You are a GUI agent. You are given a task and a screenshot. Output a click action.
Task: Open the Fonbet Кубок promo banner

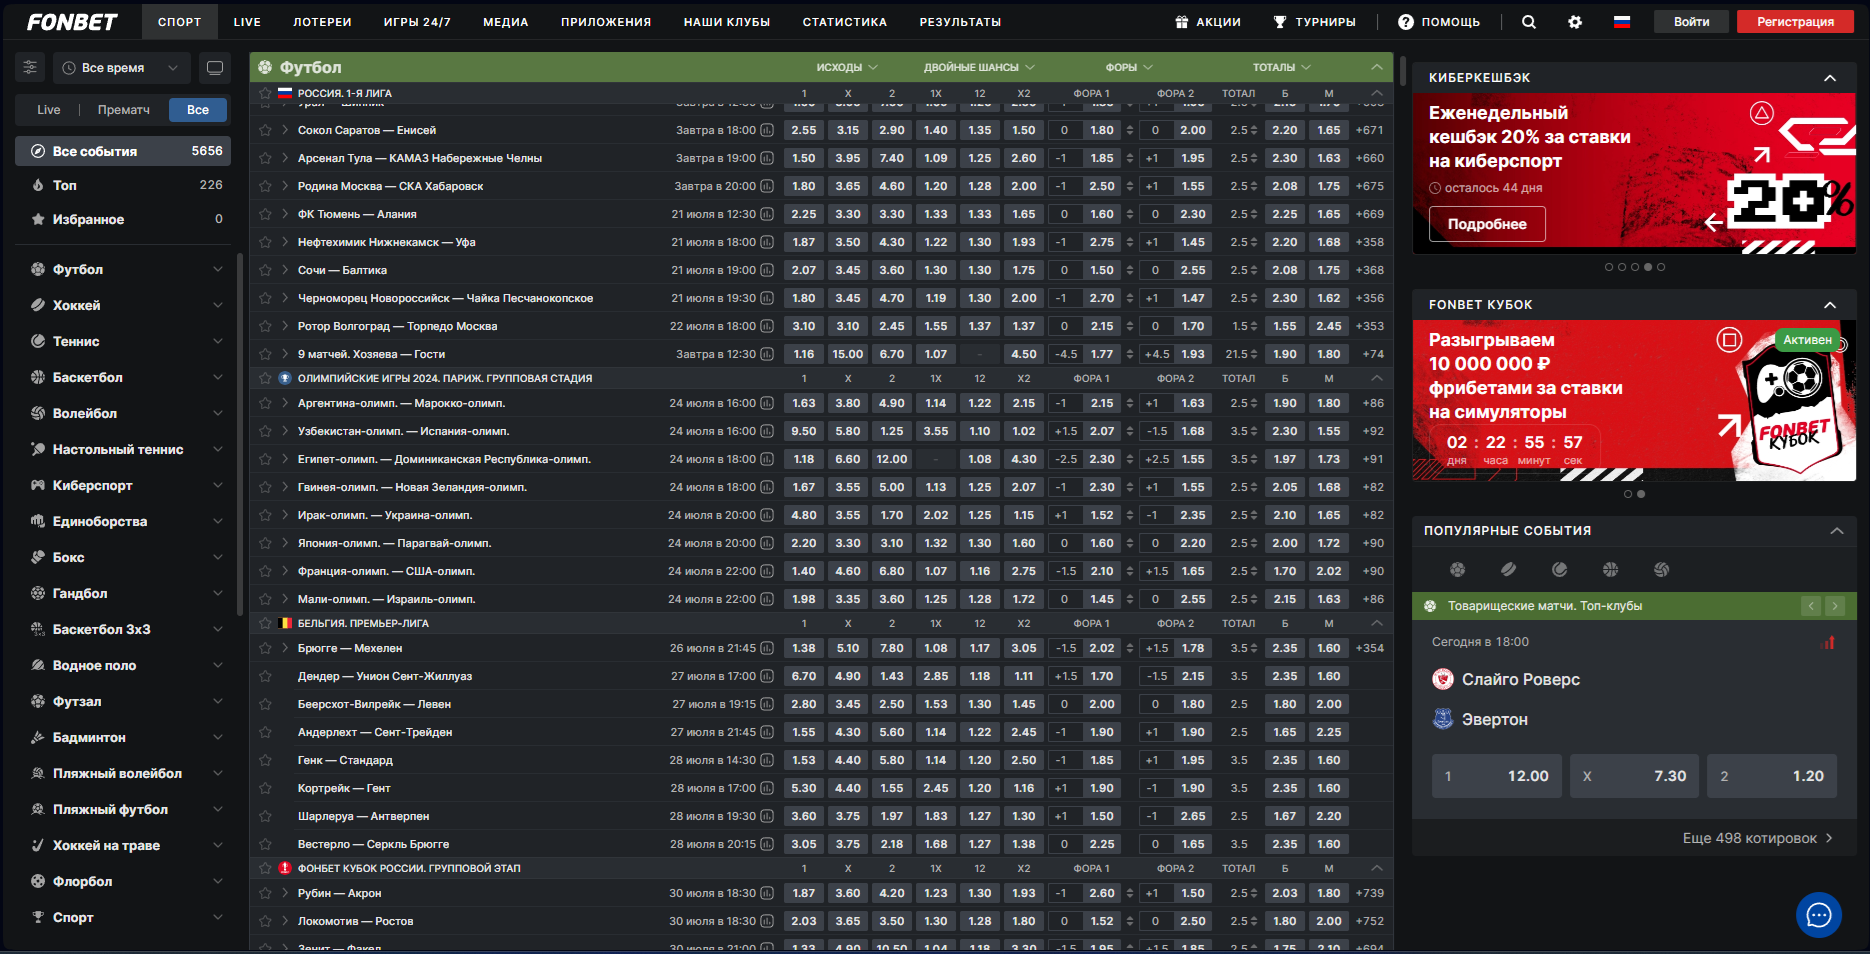click(1633, 400)
